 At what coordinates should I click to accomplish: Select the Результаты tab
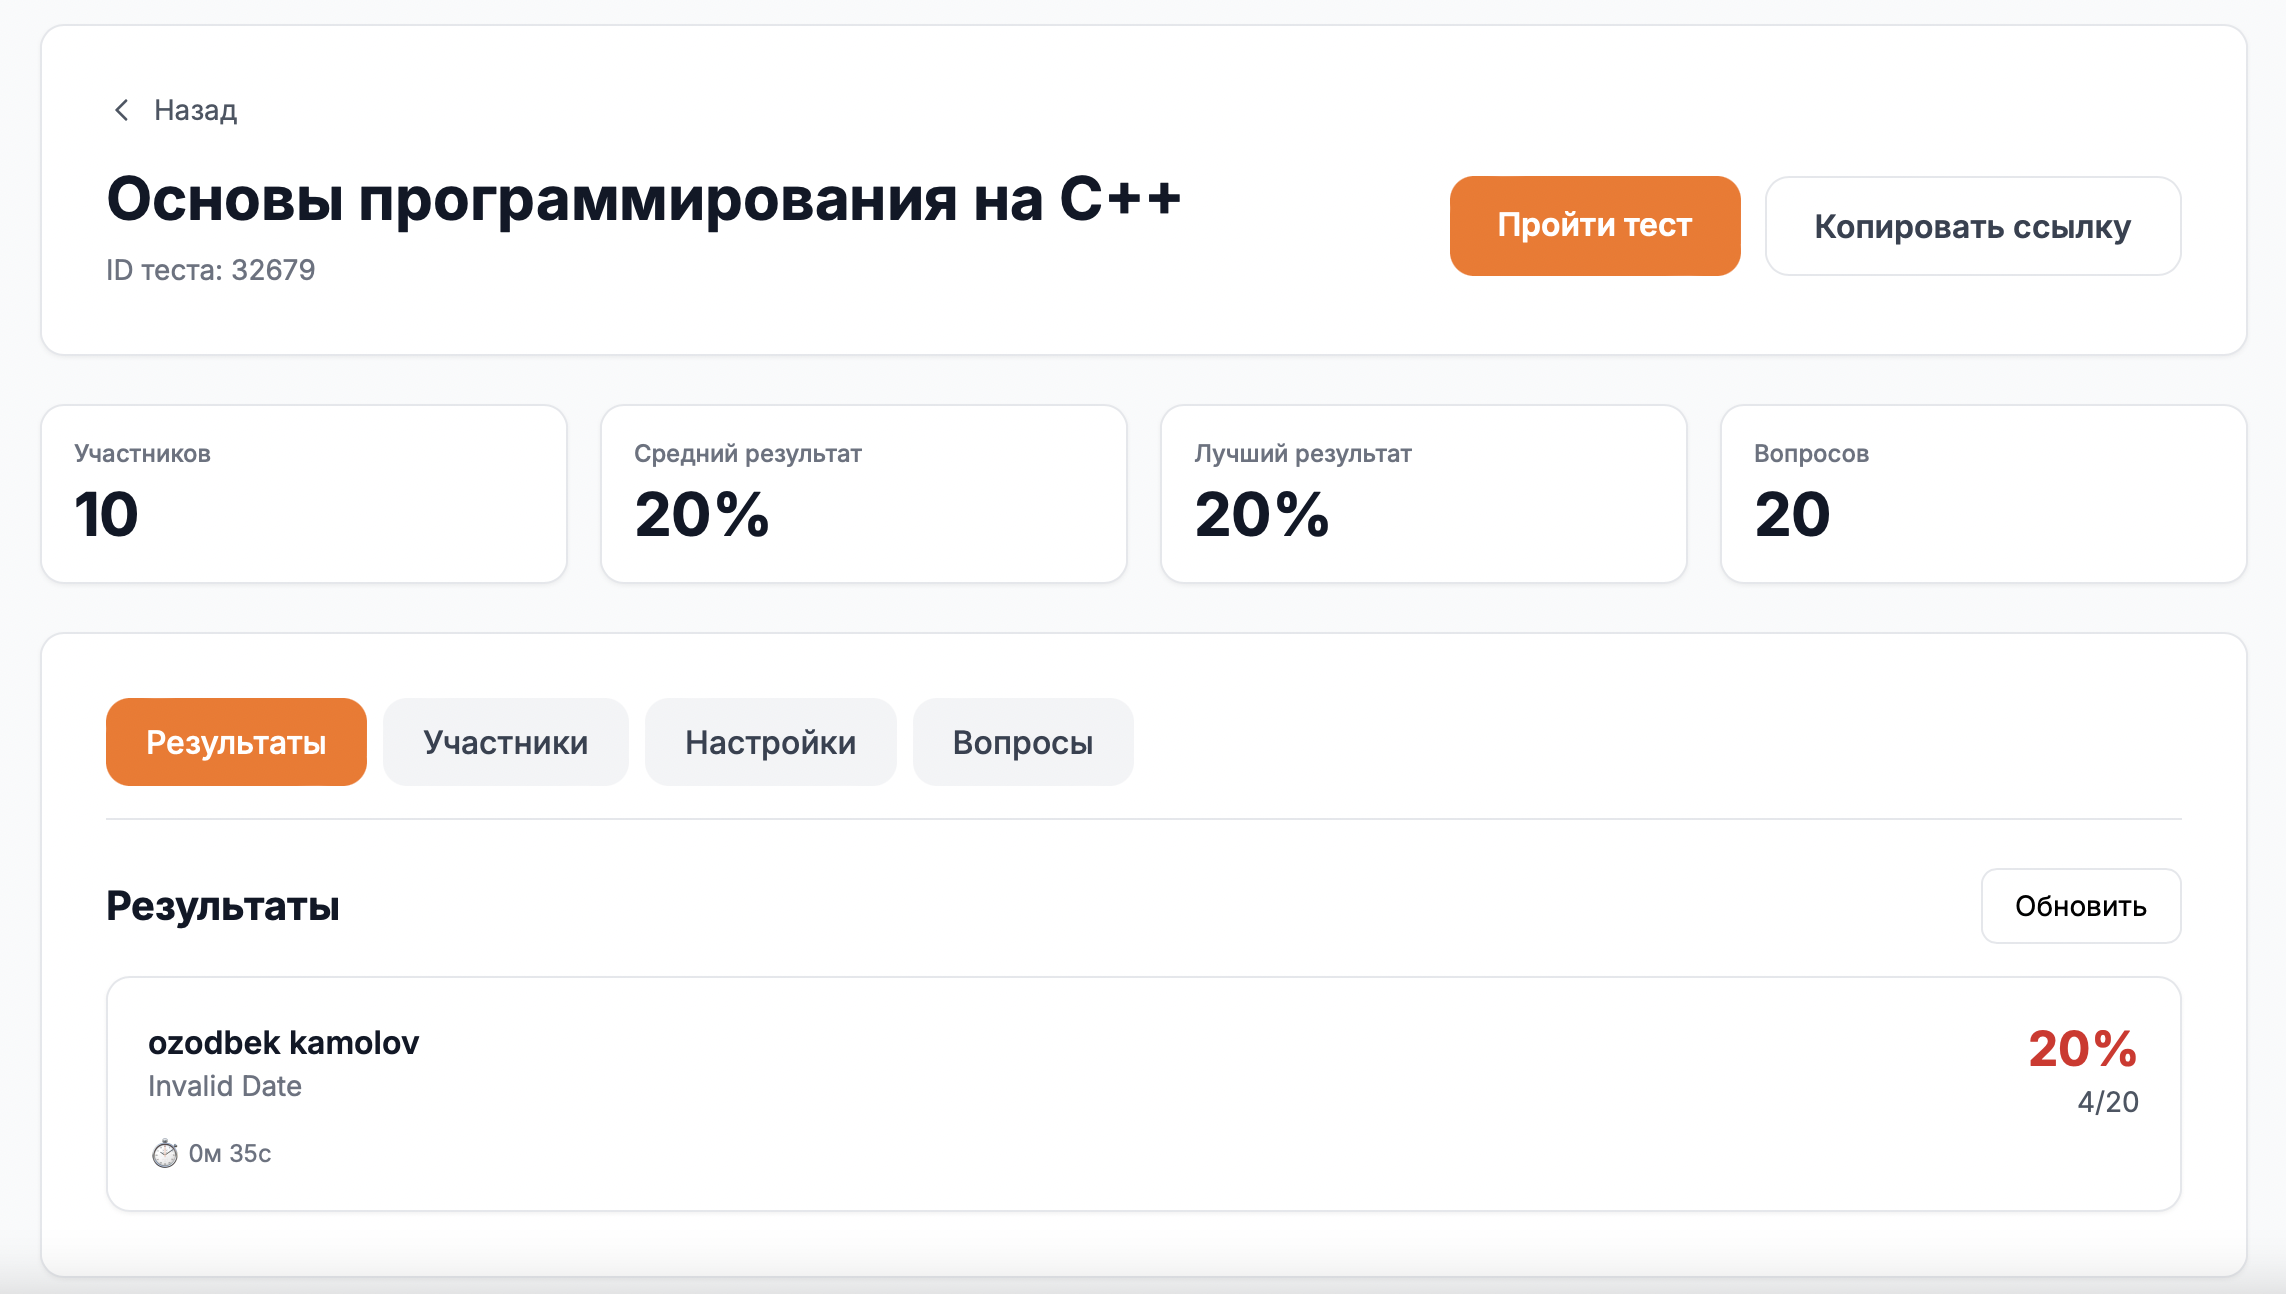235,741
